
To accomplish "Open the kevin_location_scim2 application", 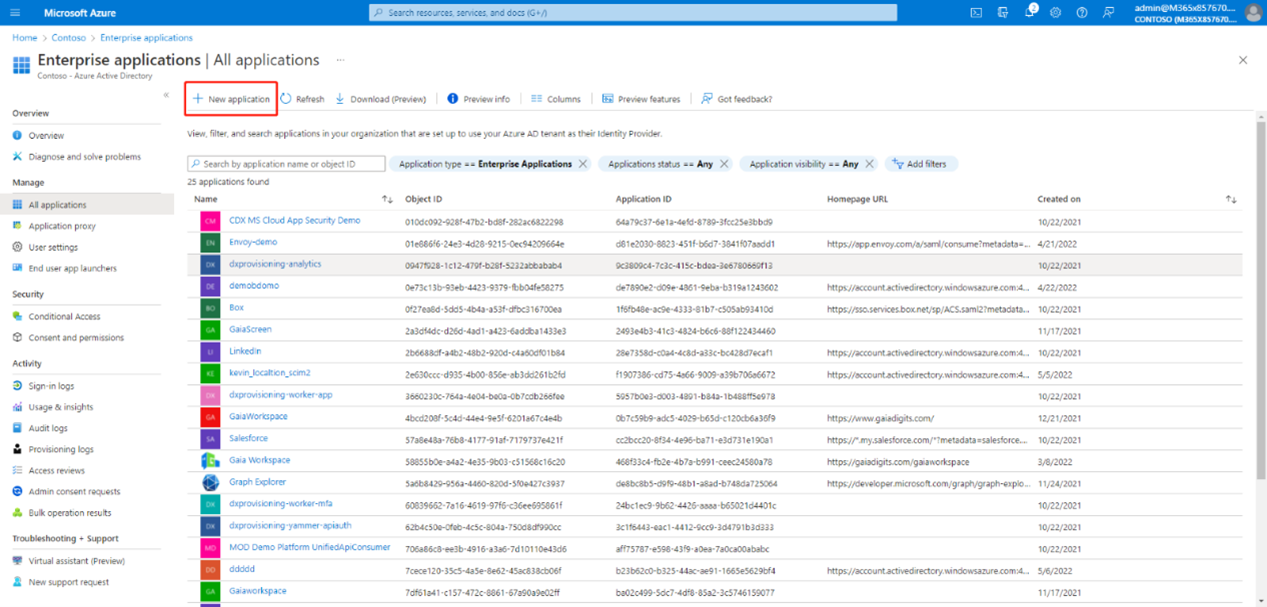I will pyautogui.click(x=270, y=373).
